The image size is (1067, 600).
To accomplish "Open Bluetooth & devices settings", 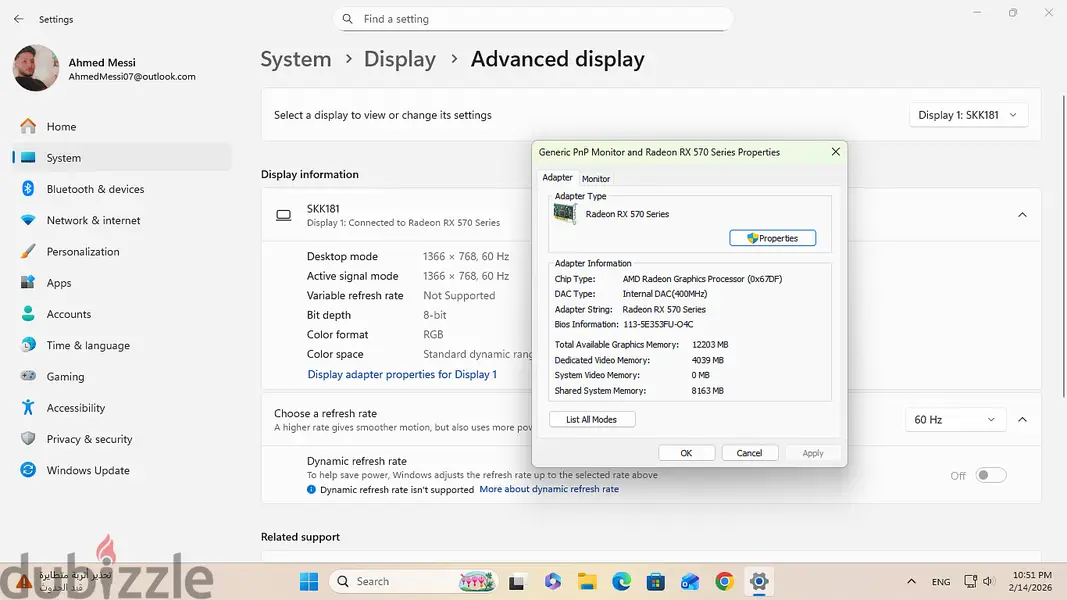I will [x=122, y=189].
